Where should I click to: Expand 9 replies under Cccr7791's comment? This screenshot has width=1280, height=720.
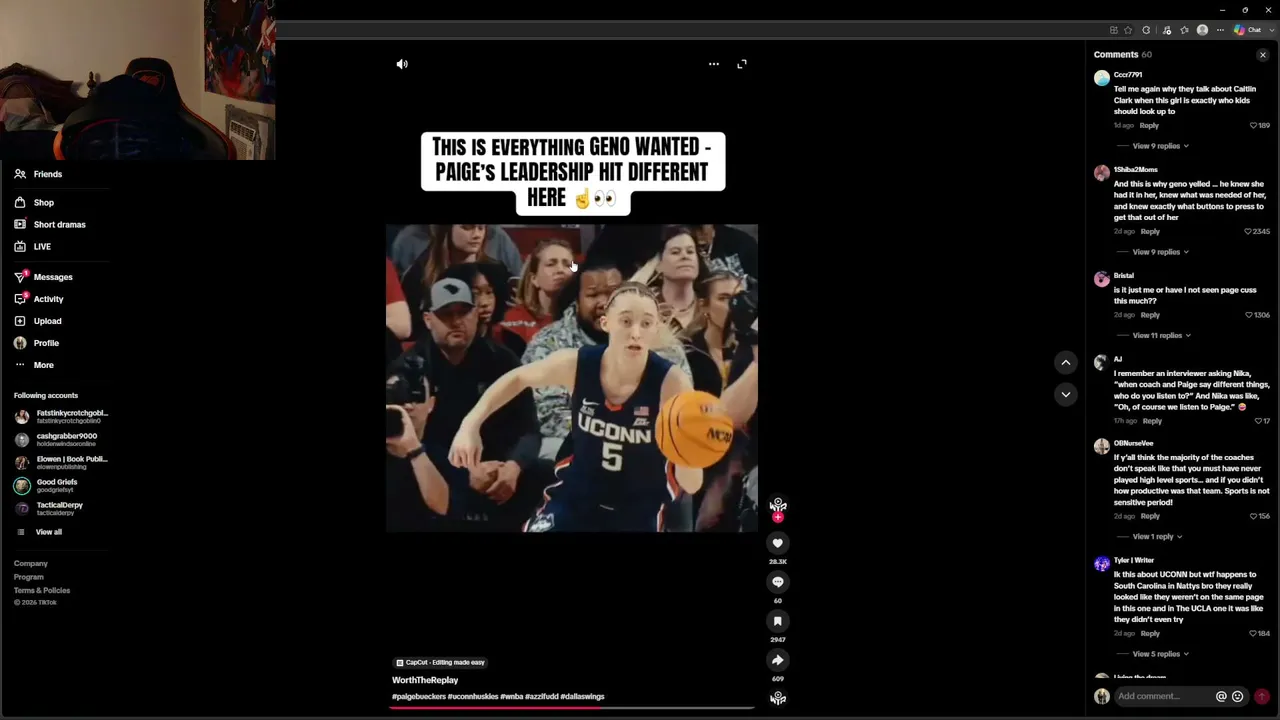[x=1160, y=146]
